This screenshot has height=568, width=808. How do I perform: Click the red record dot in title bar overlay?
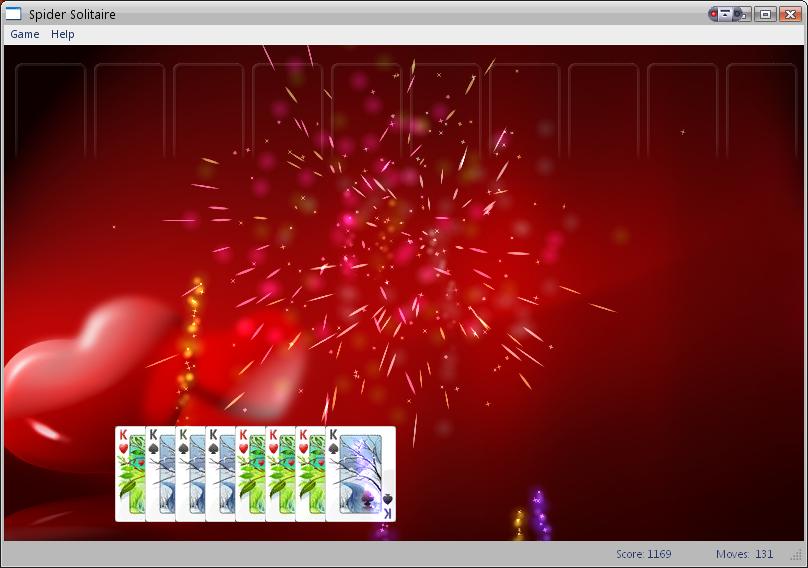tap(714, 14)
